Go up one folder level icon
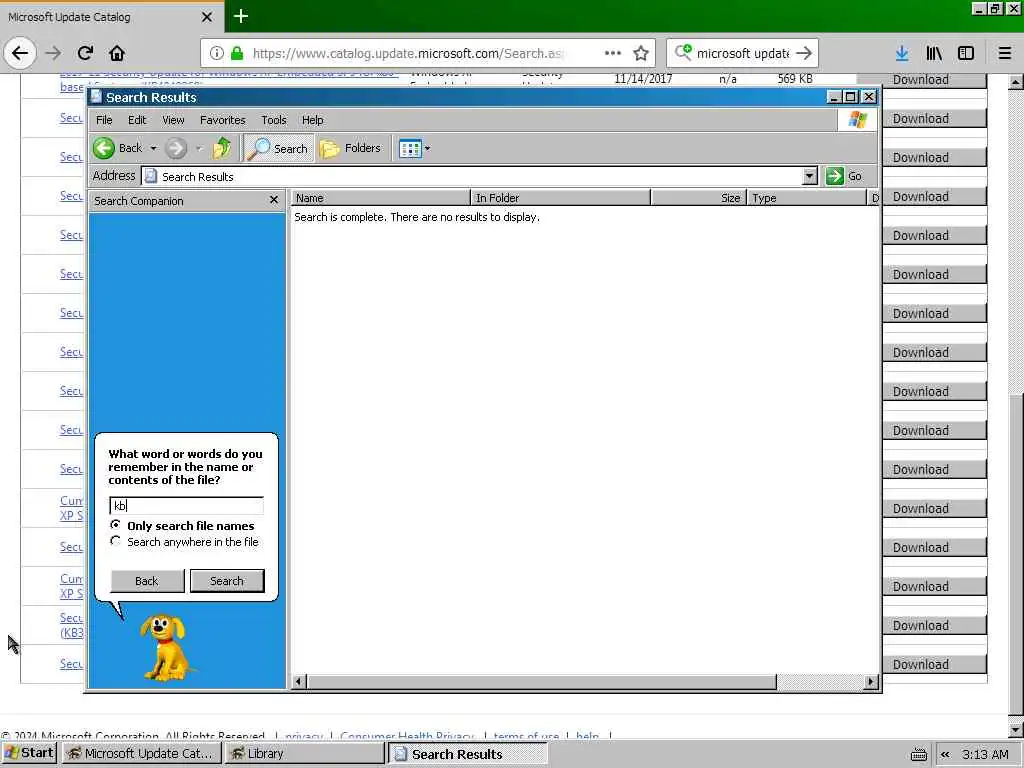The width and height of the screenshot is (1024, 768). [x=222, y=148]
